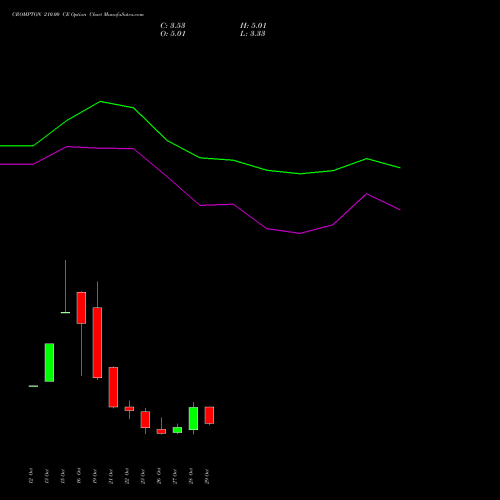Viewport: 500px width, 500px height.
Task: Click the '13 Oct' date axis label
Action: pos(47,476)
